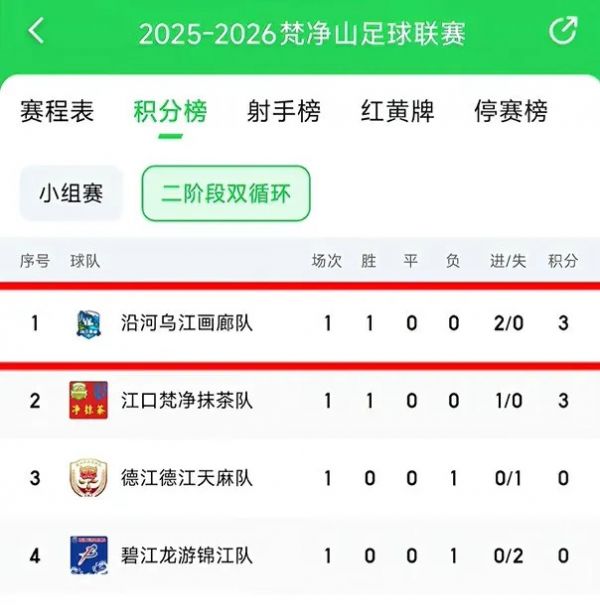Tap the 进/失 column header
The width and height of the screenshot is (600, 609).
(x=508, y=261)
